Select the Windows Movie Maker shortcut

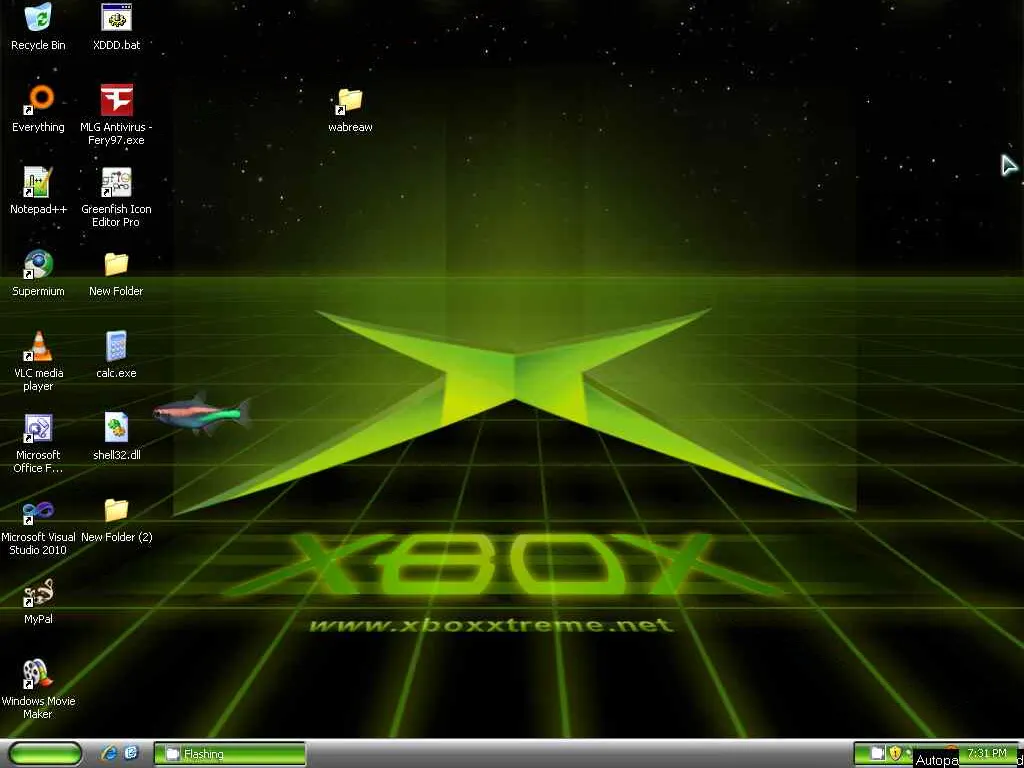click(38, 674)
